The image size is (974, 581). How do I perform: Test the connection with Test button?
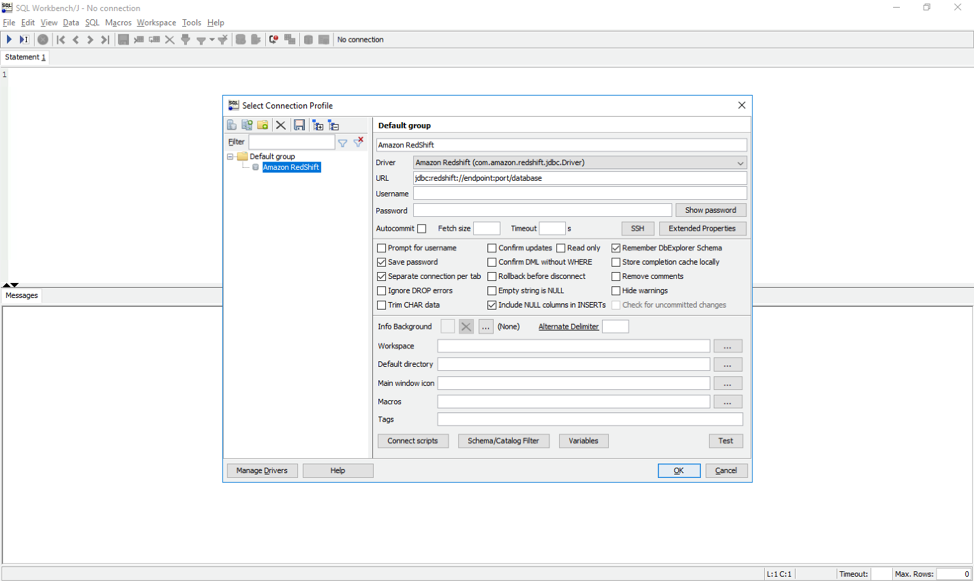point(726,441)
